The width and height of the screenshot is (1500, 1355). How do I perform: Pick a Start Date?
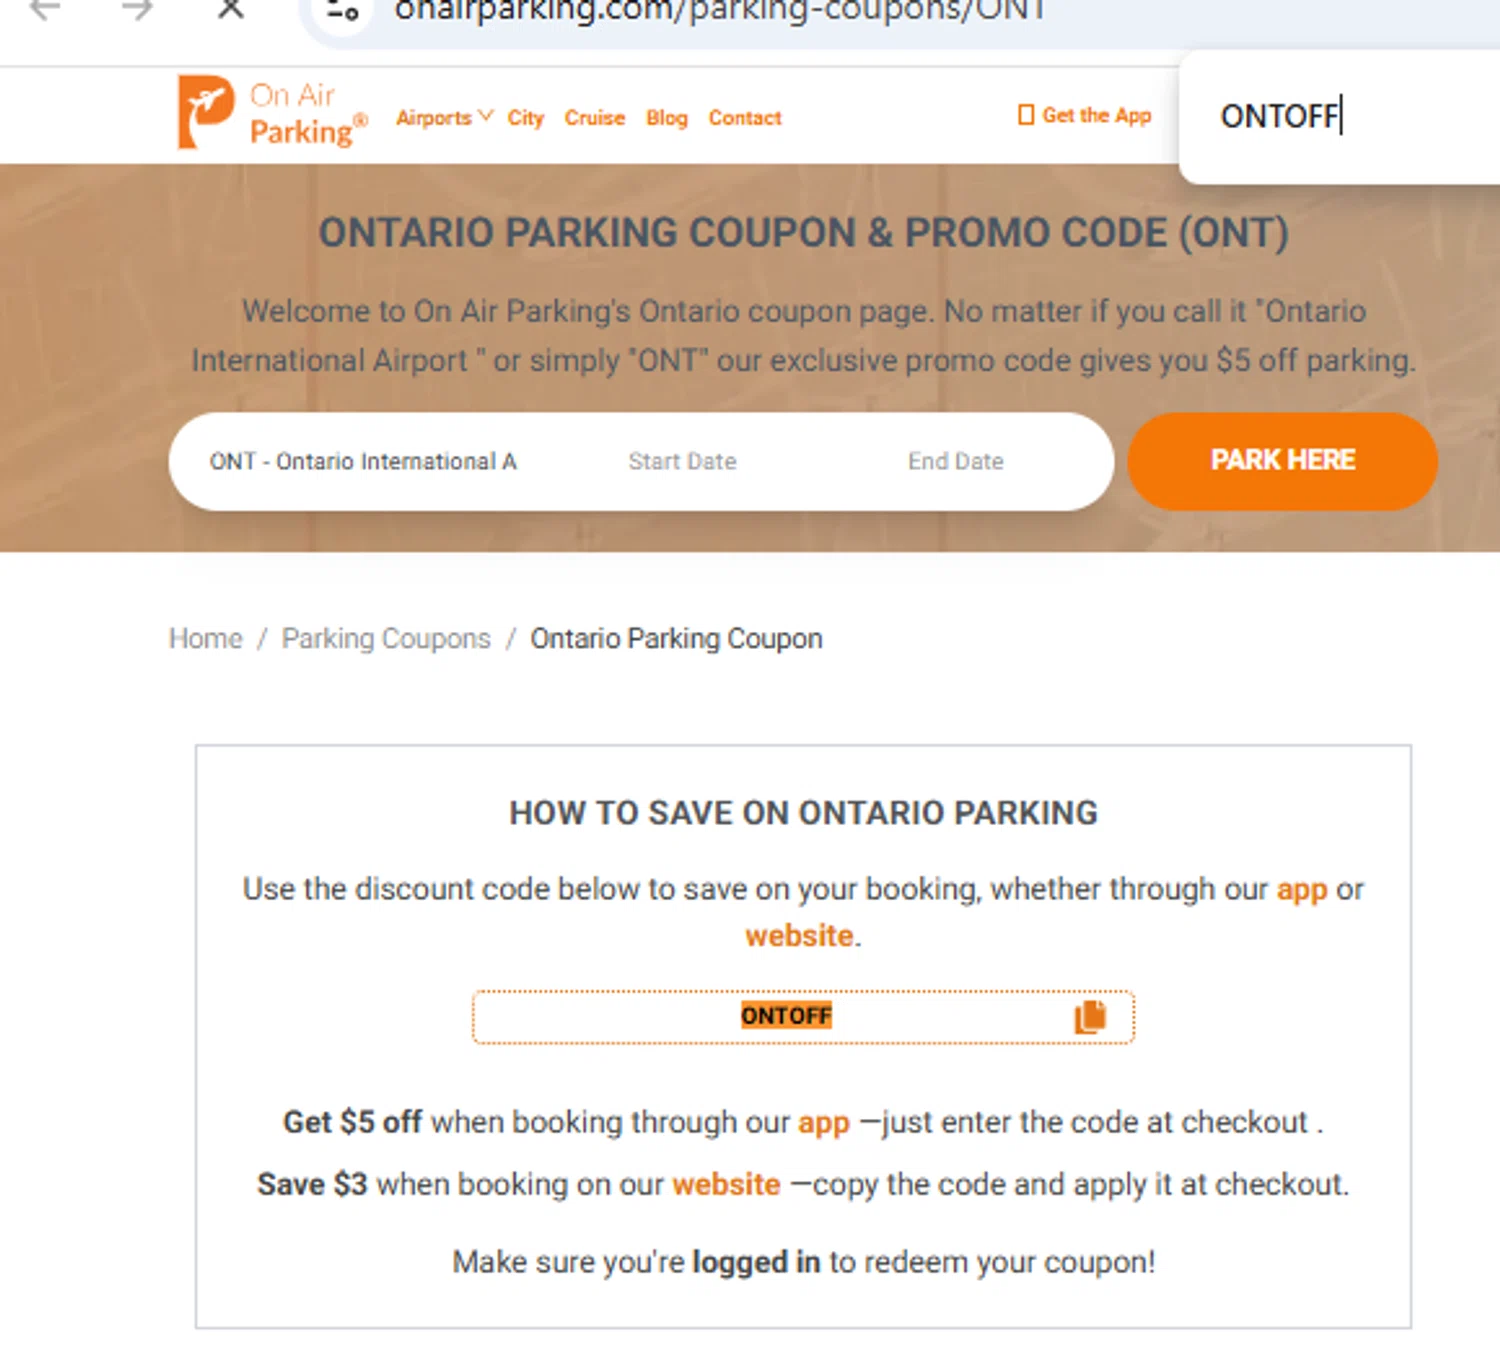[682, 461]
